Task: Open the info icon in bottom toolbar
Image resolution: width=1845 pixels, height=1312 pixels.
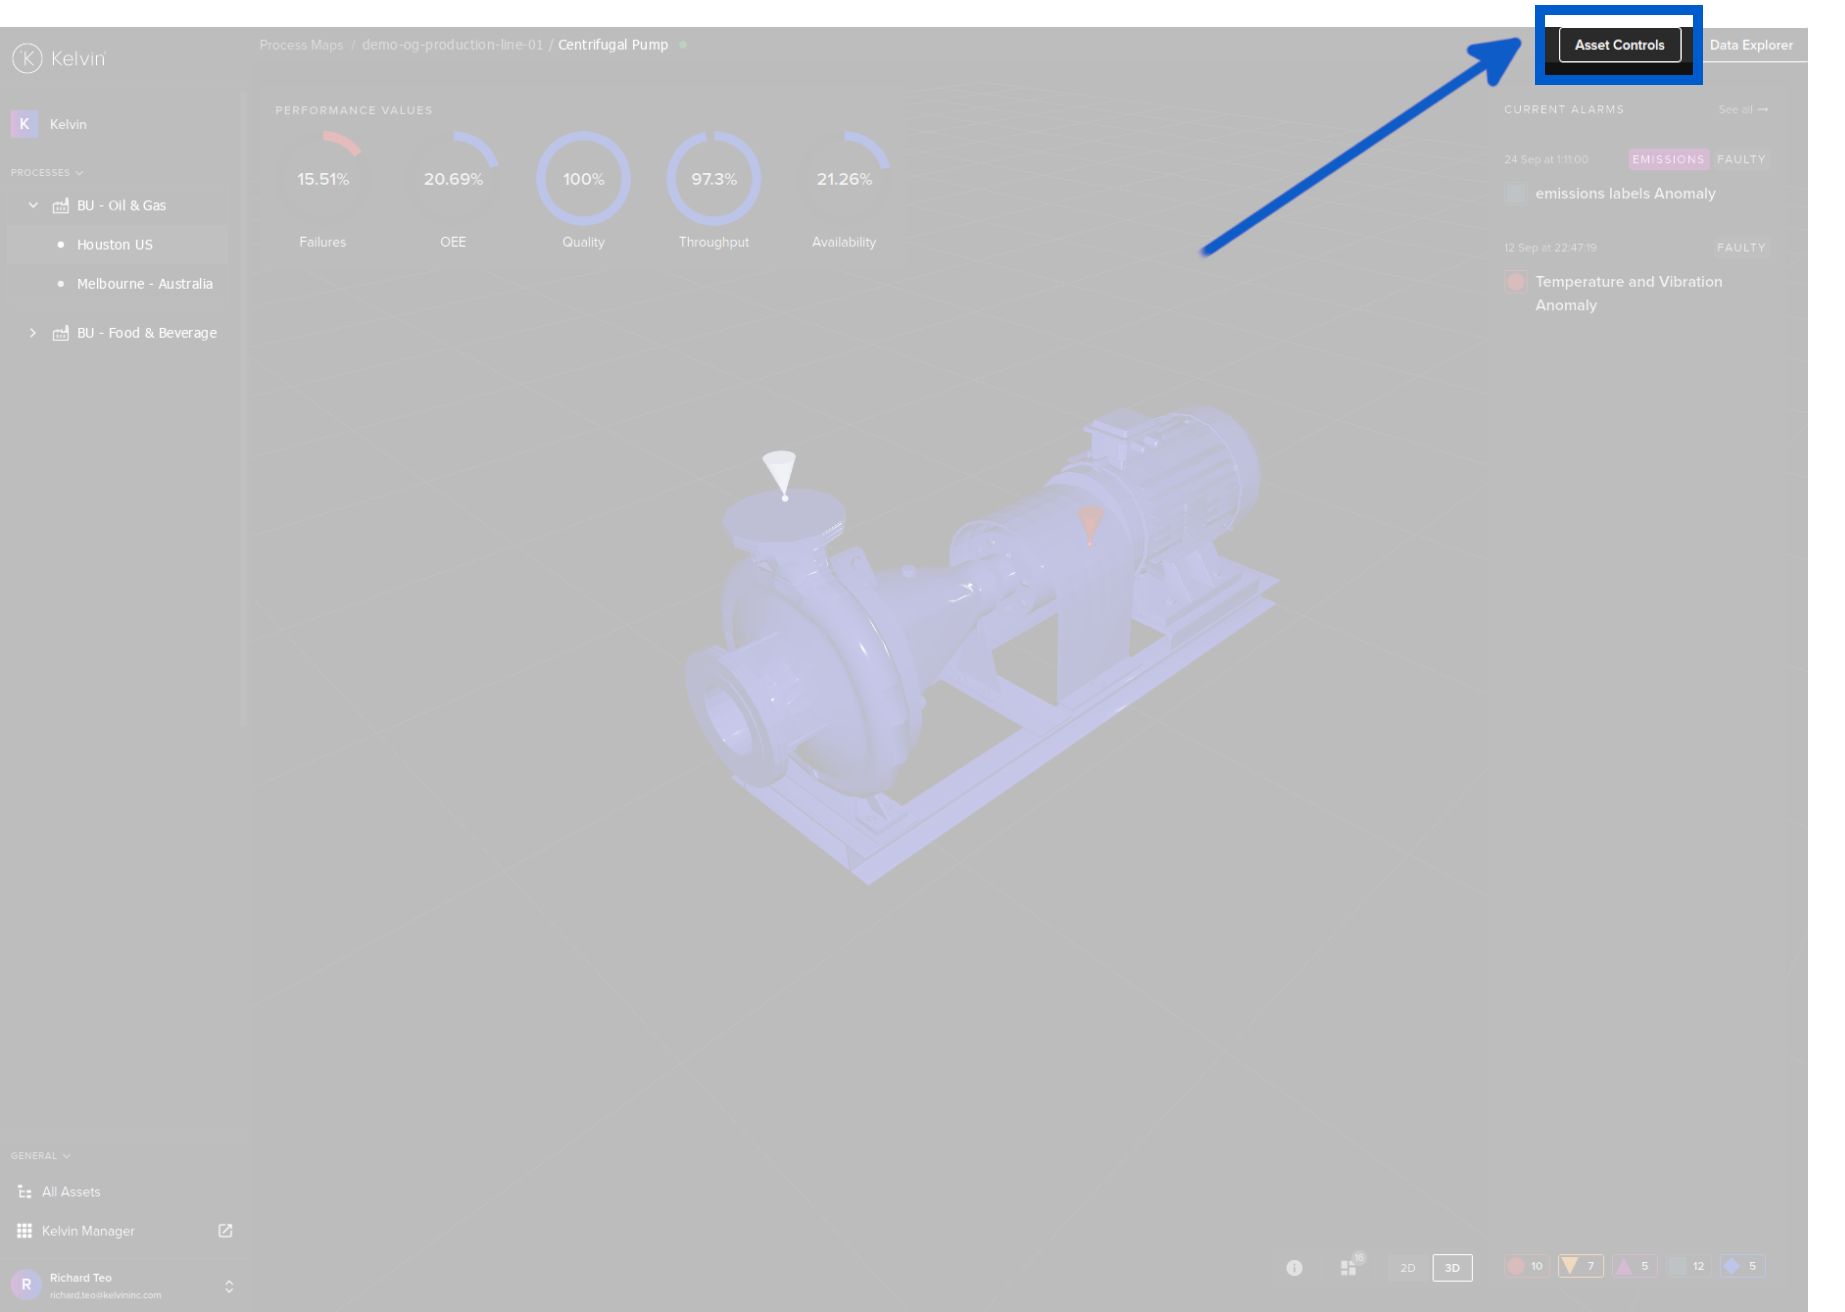Action: [x=1294, y=1267]
